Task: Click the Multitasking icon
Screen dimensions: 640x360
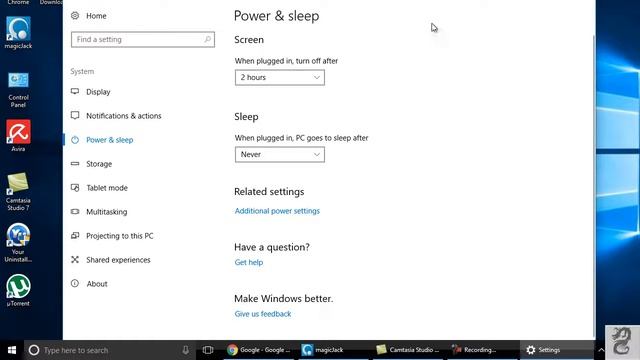Action: tap(75, 211)
